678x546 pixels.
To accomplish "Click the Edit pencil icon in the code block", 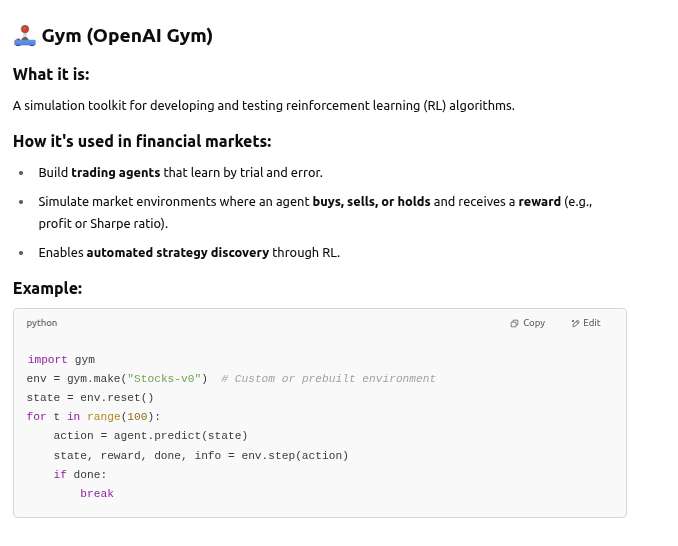I will 575,323.
